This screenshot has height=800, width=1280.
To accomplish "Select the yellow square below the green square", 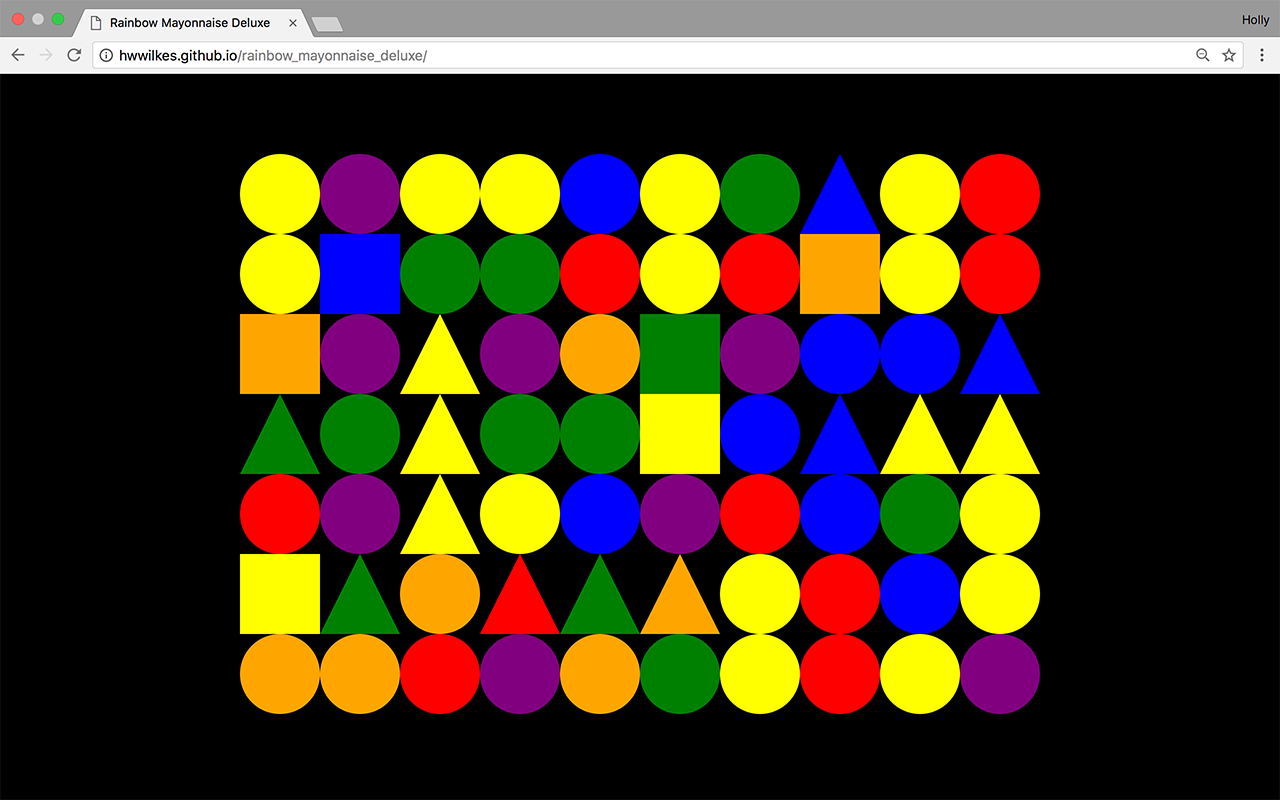I will 680,434.
